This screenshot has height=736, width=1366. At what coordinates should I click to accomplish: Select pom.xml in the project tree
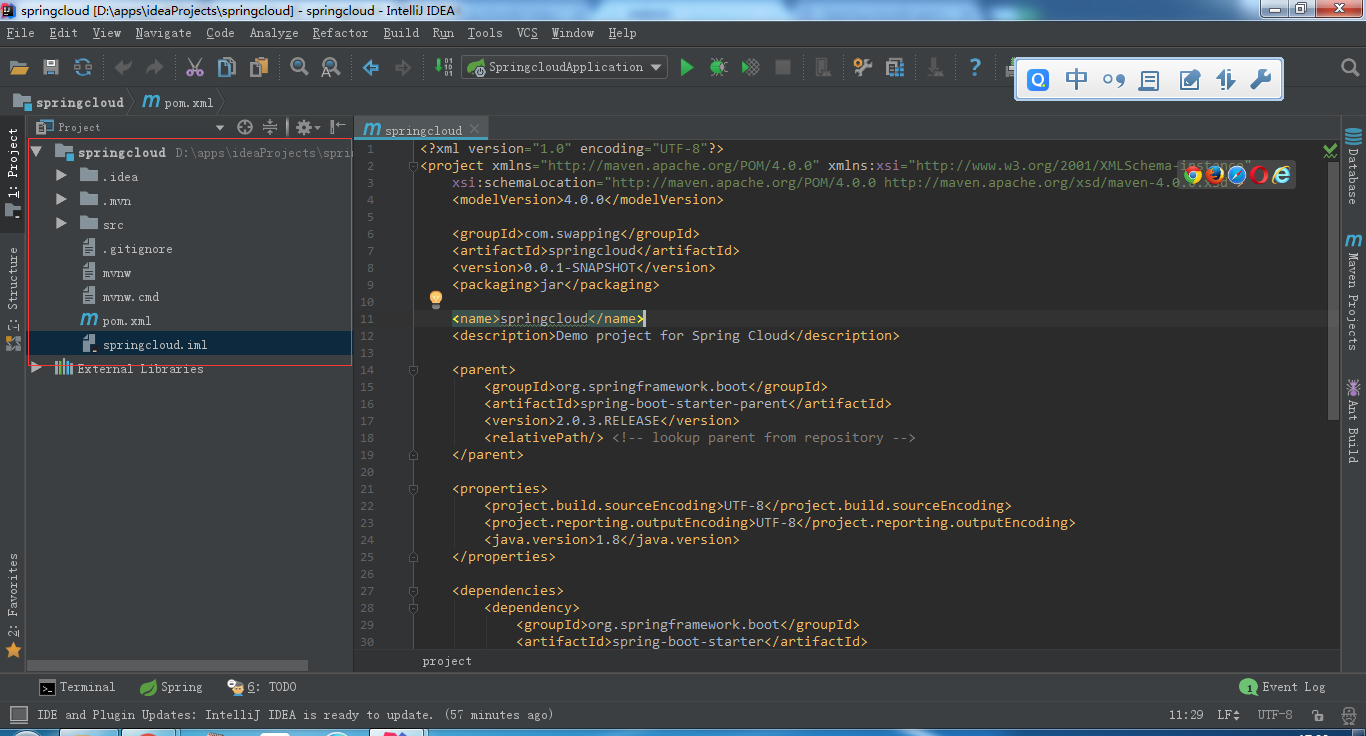pyautogui.click(x=126, y=320)
